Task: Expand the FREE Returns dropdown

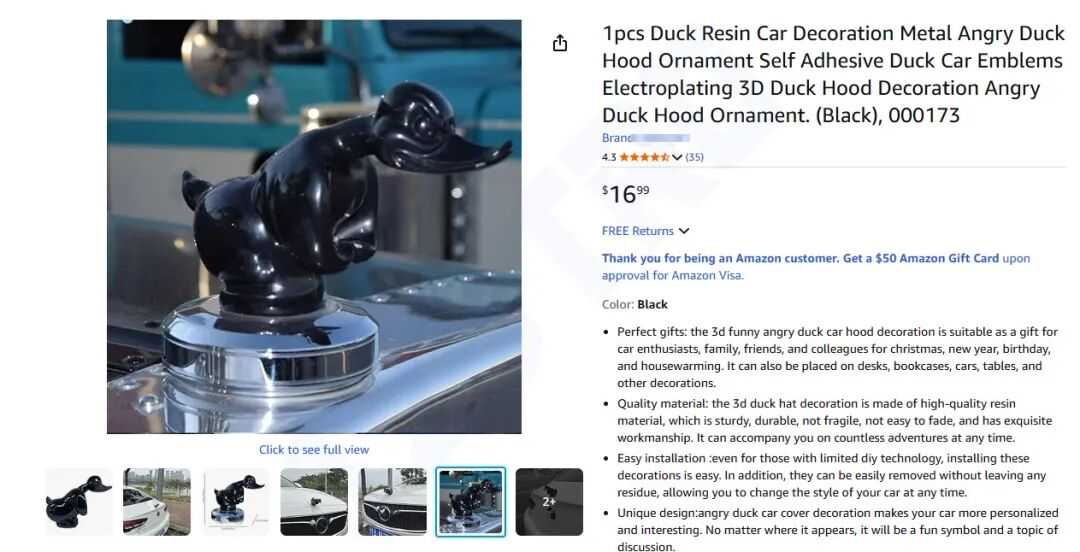Action: tap(684, 231)
